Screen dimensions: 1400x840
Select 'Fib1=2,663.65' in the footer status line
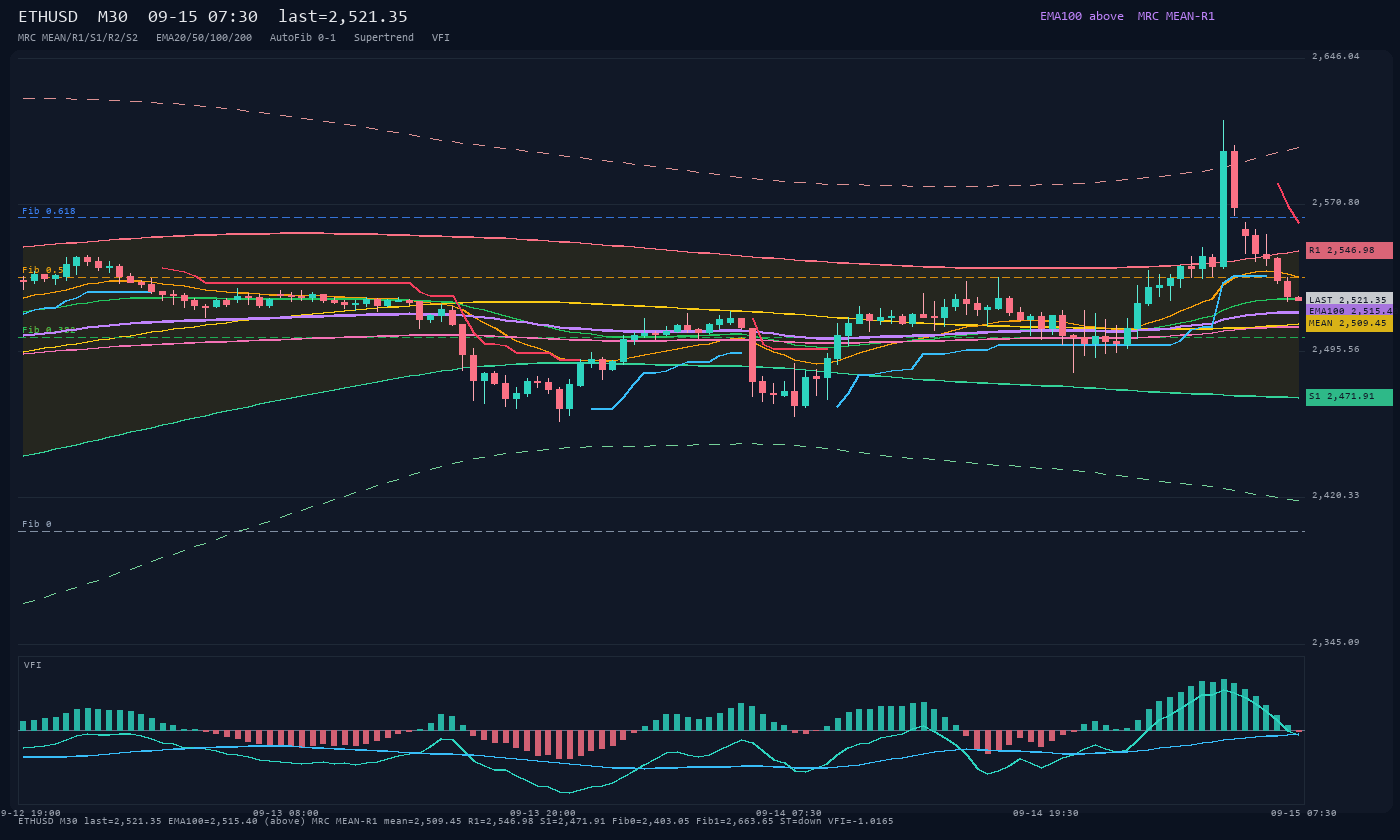736,821
